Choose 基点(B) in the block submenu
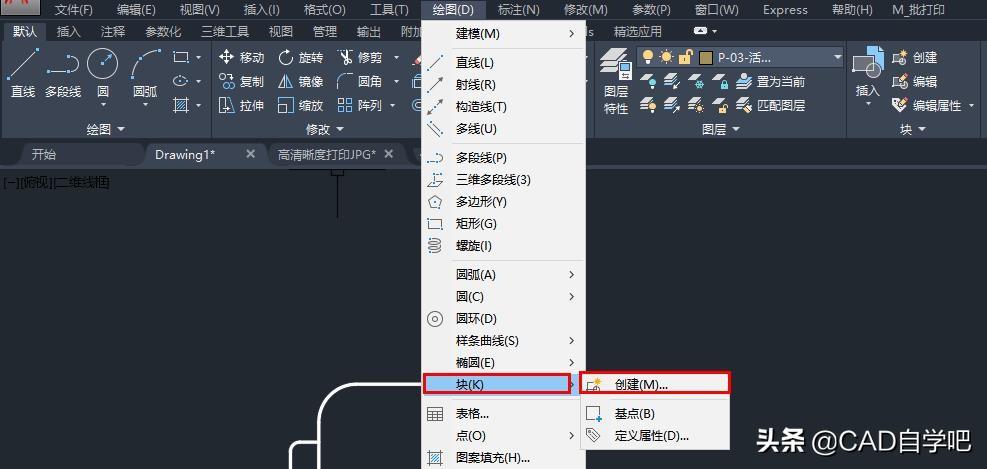This screenshot has height=469, width=987. click(655, 414)
